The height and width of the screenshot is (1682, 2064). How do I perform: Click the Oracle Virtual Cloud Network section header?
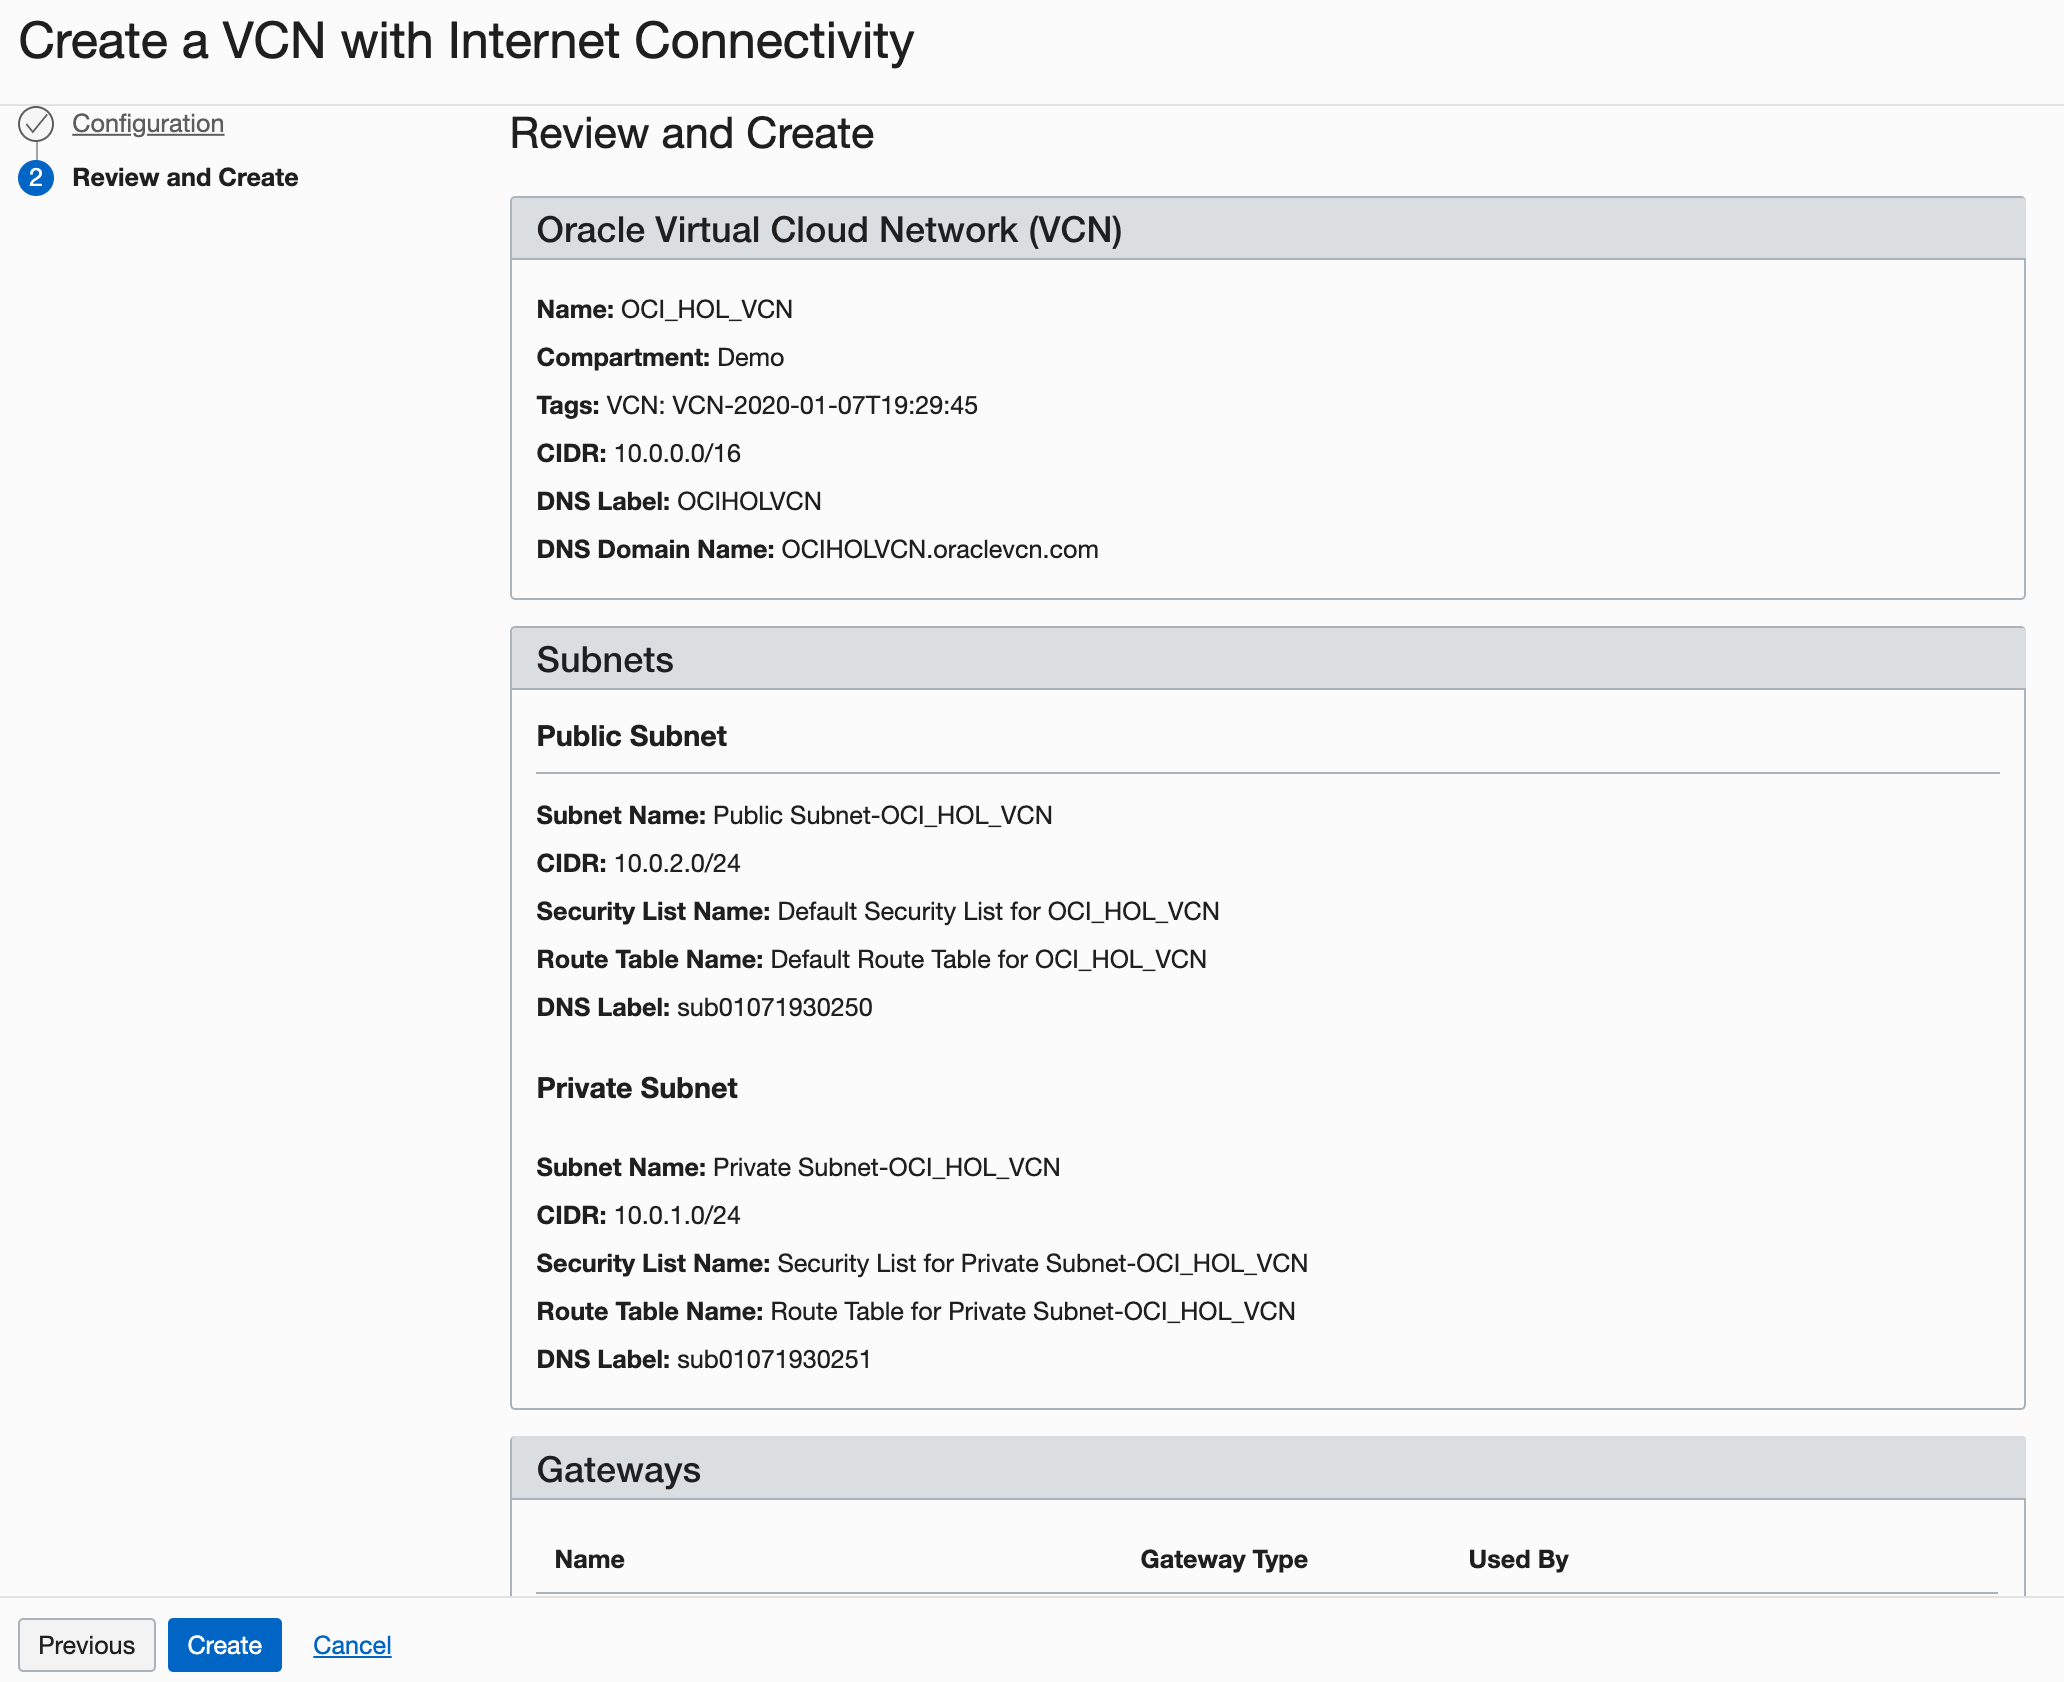(x=829, y=230)
